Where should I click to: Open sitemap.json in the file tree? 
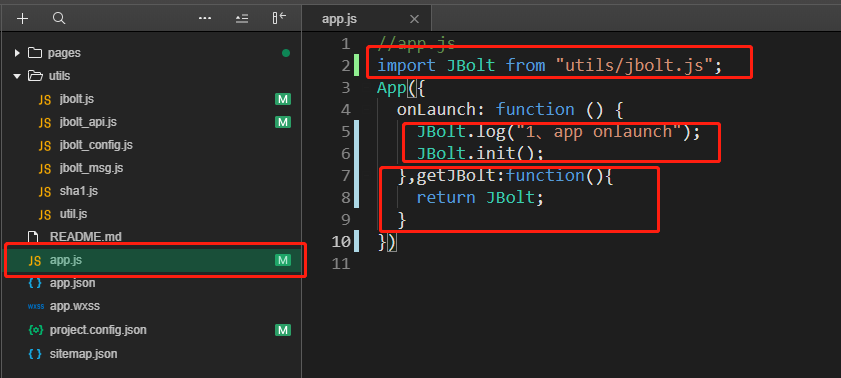84,354
